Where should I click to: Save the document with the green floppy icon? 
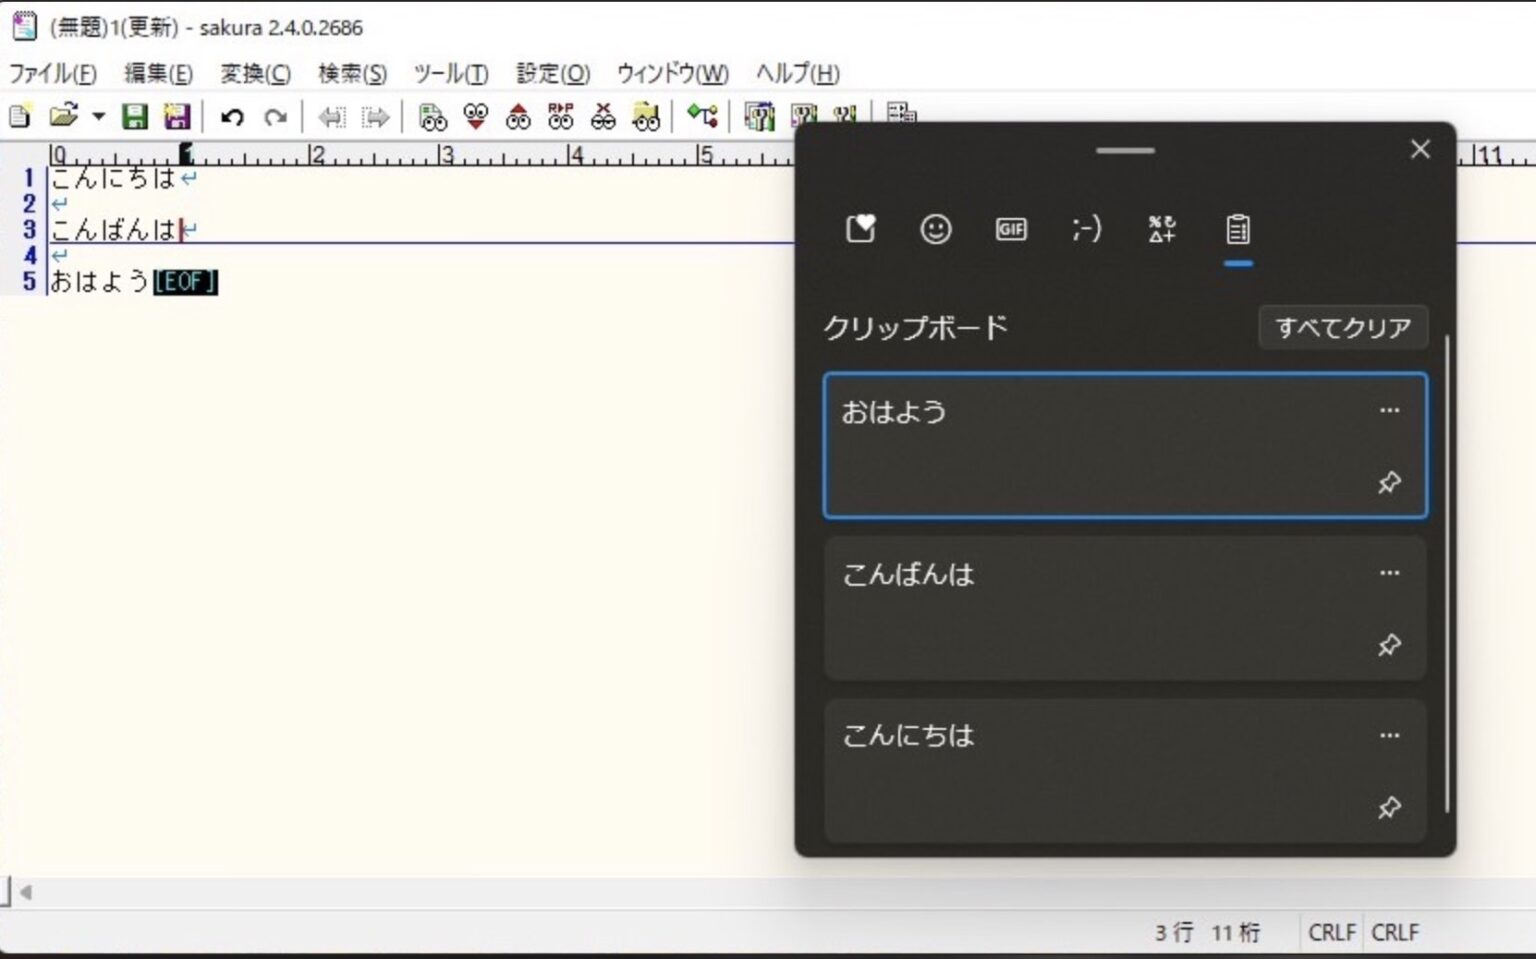pos(135,116)
